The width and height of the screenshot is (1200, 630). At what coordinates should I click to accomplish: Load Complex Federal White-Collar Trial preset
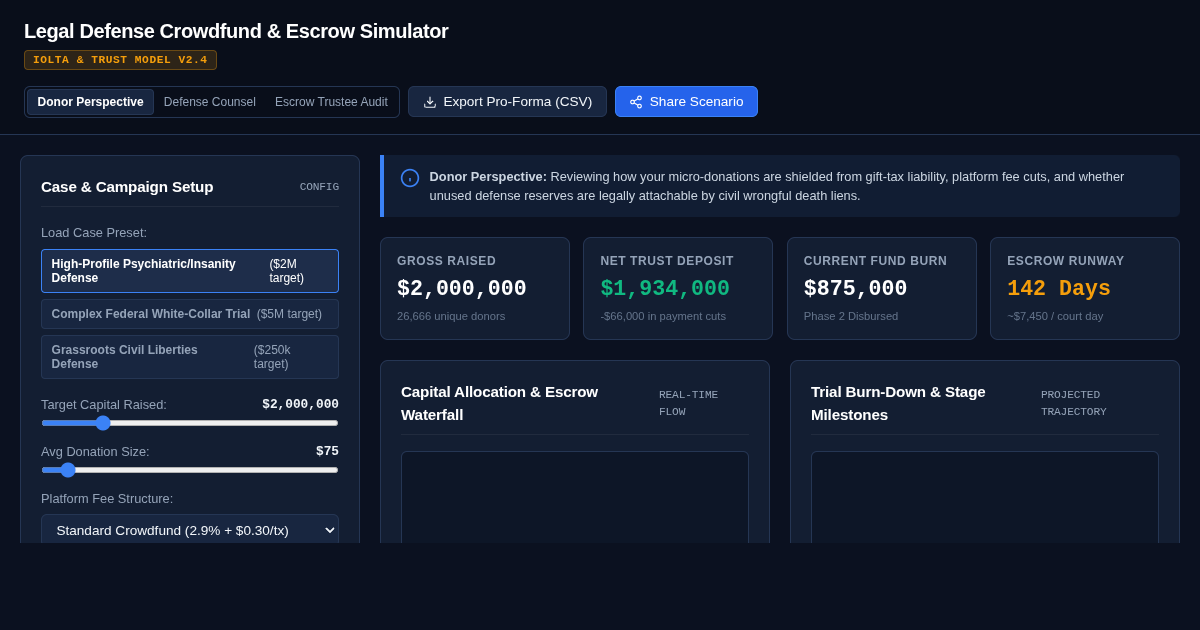pyautogui.click(x=190, y=314)
